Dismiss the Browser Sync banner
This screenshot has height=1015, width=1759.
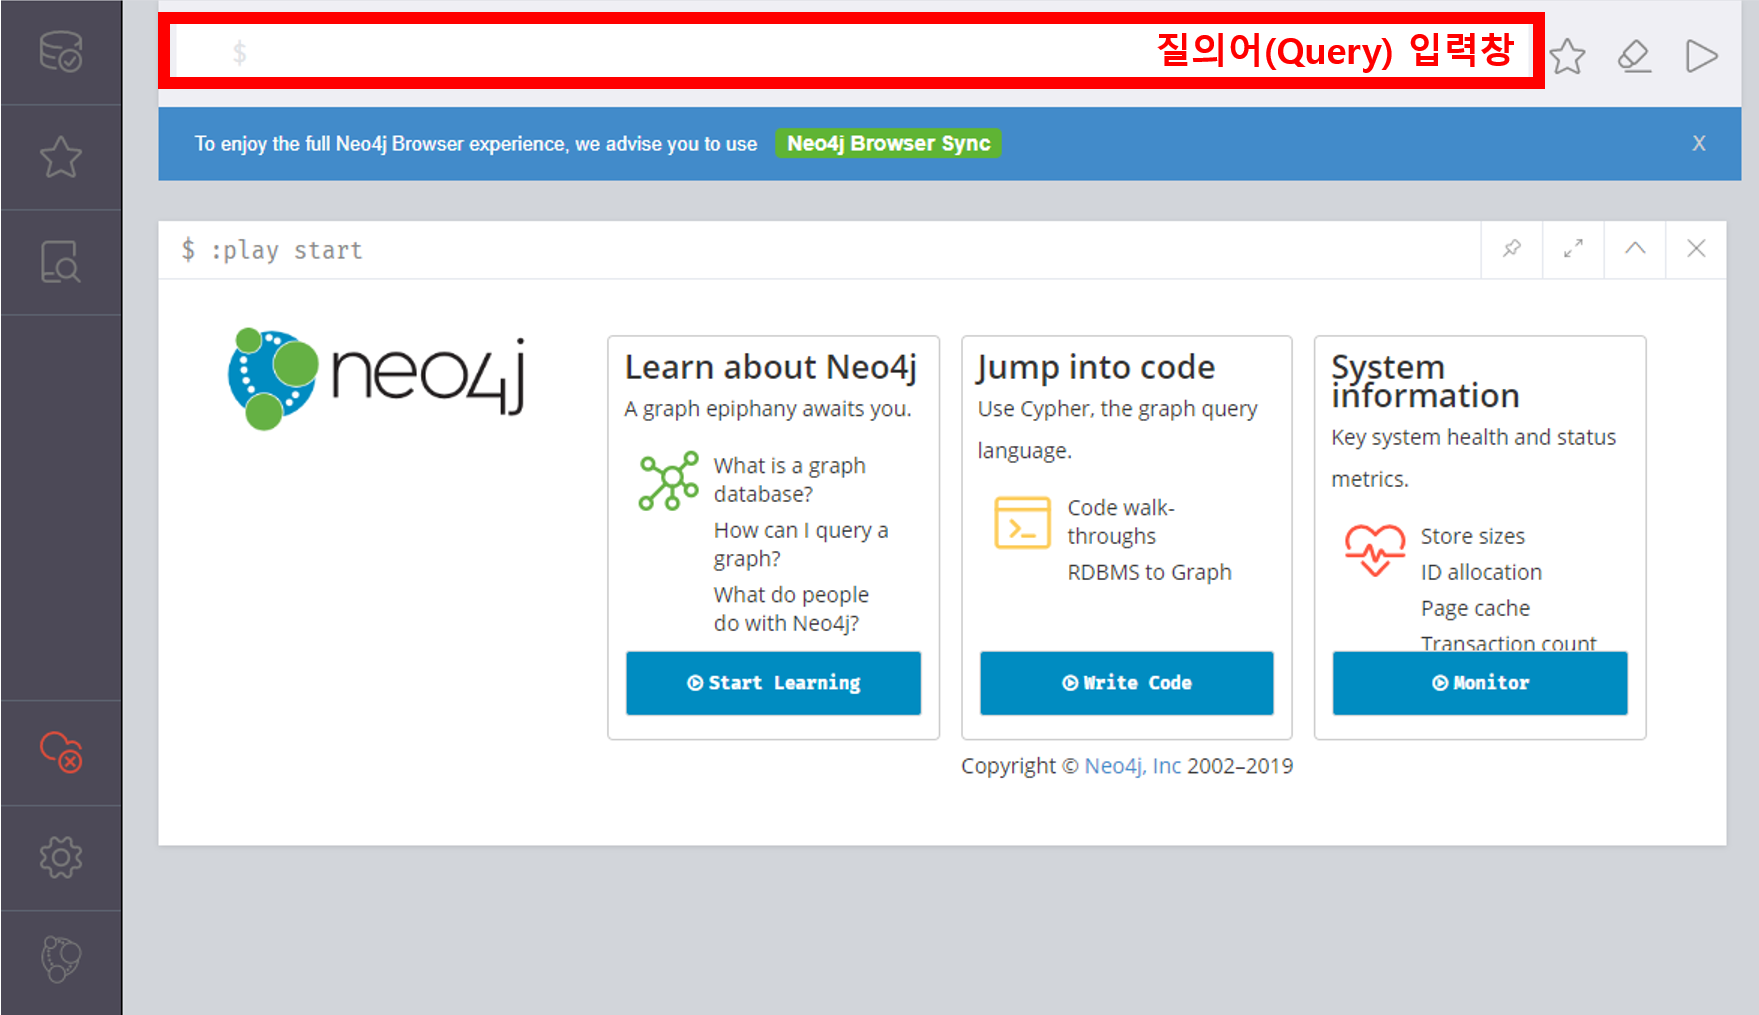[1698, 143]
